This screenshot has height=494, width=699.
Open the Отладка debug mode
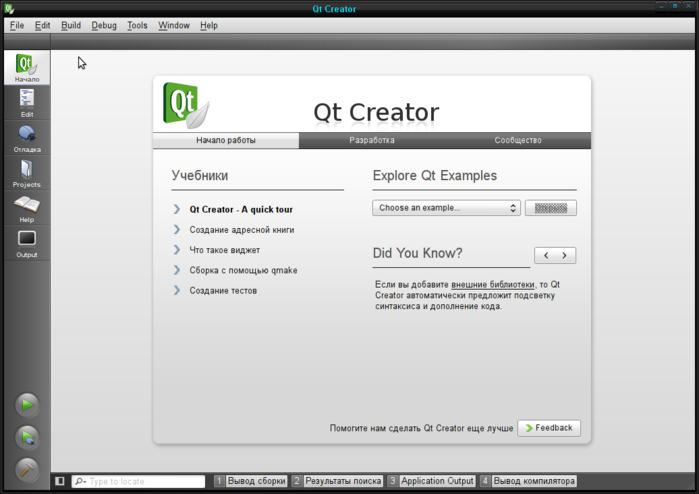pos(27,138)
